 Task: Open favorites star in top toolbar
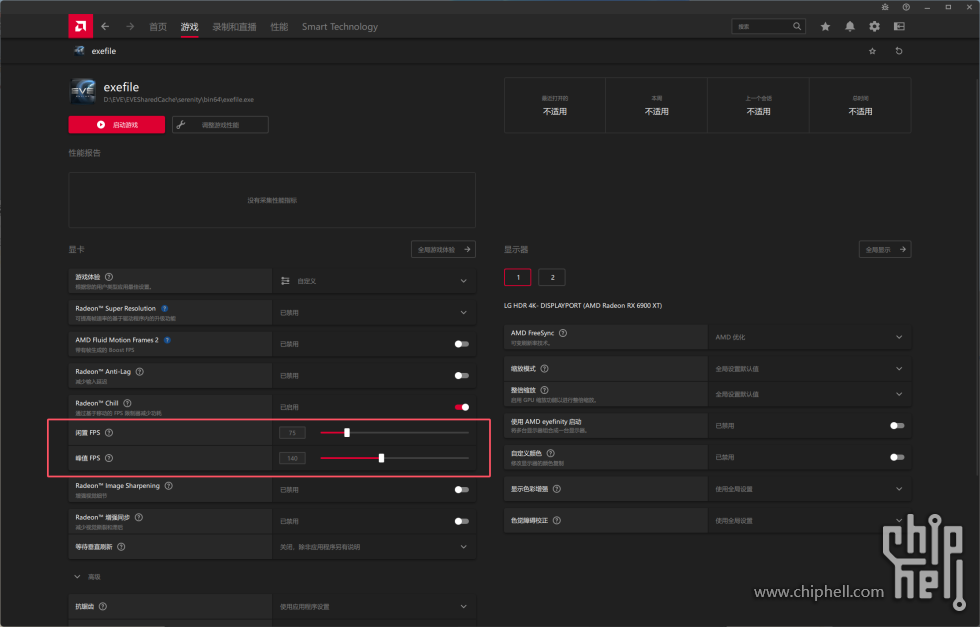tap(826, 26)
